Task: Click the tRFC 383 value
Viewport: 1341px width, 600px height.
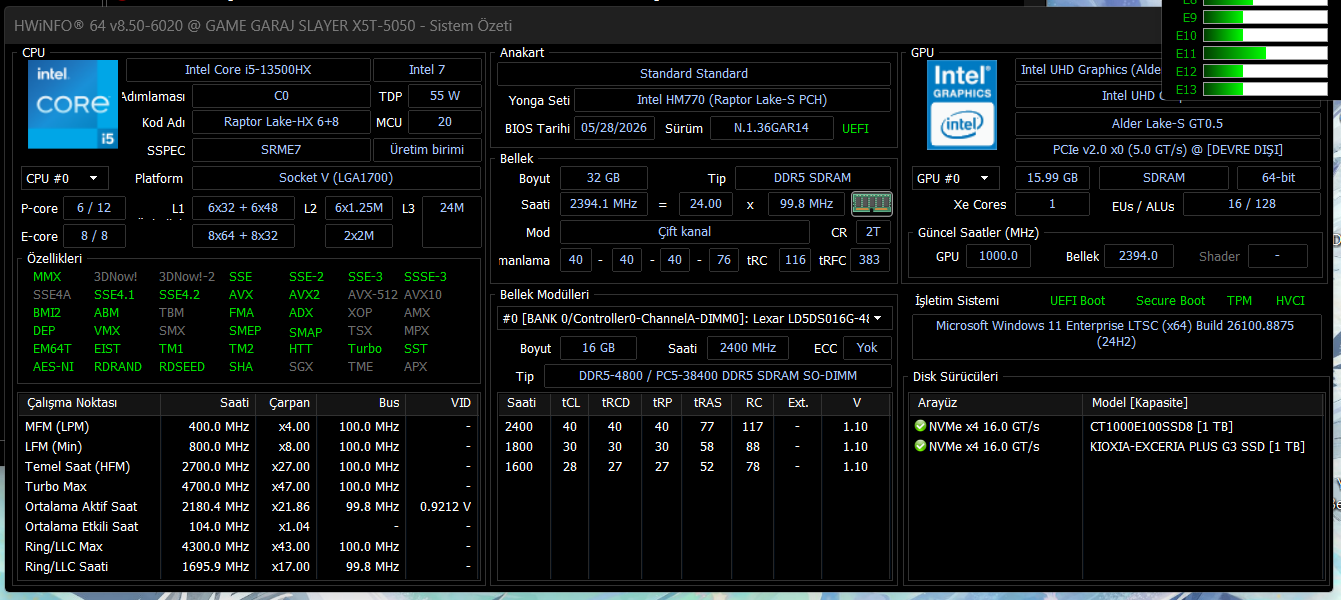Action: point(870,260)
